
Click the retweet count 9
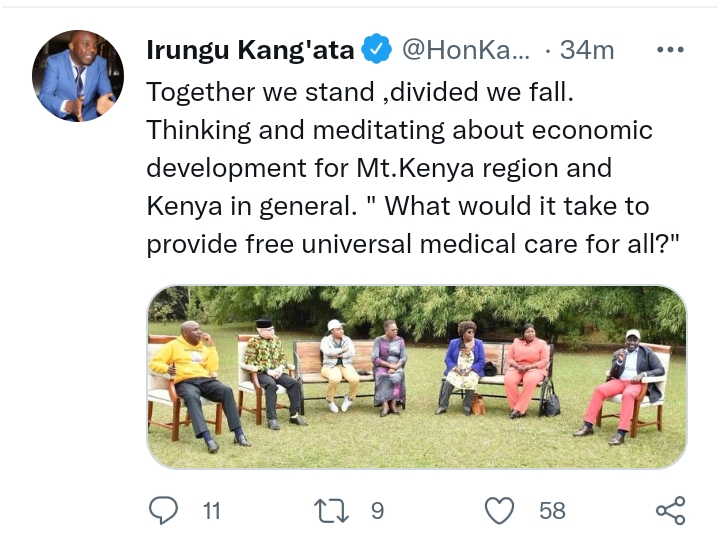pyautogui.click(x=377, y=511)
